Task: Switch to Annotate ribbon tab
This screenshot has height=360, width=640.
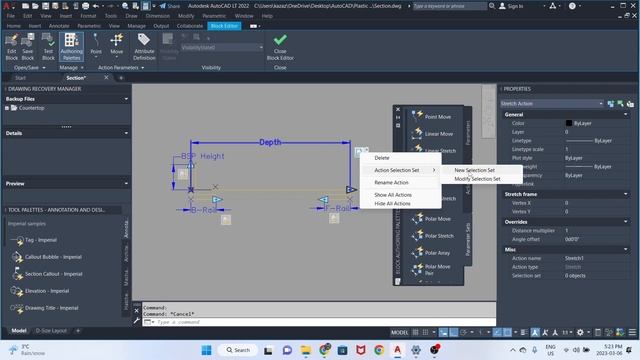Action: (x=59, y=26)
